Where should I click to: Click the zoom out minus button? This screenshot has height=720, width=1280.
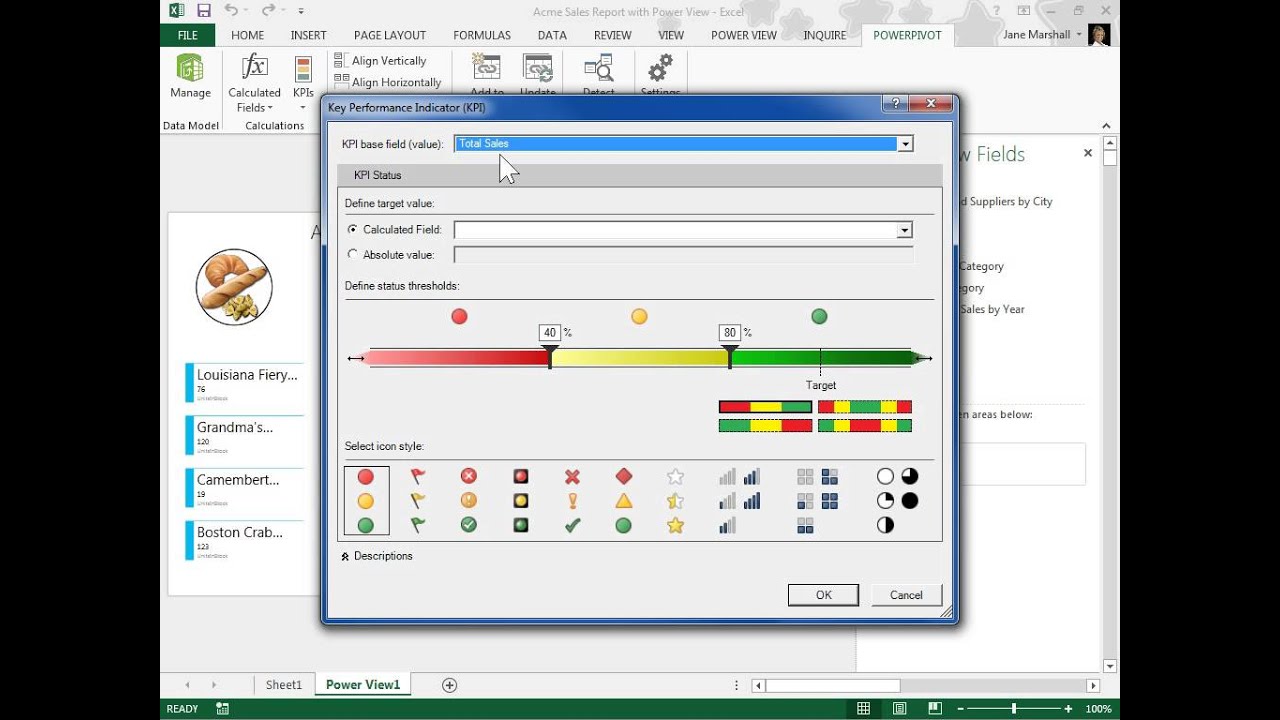click(961, 709)
